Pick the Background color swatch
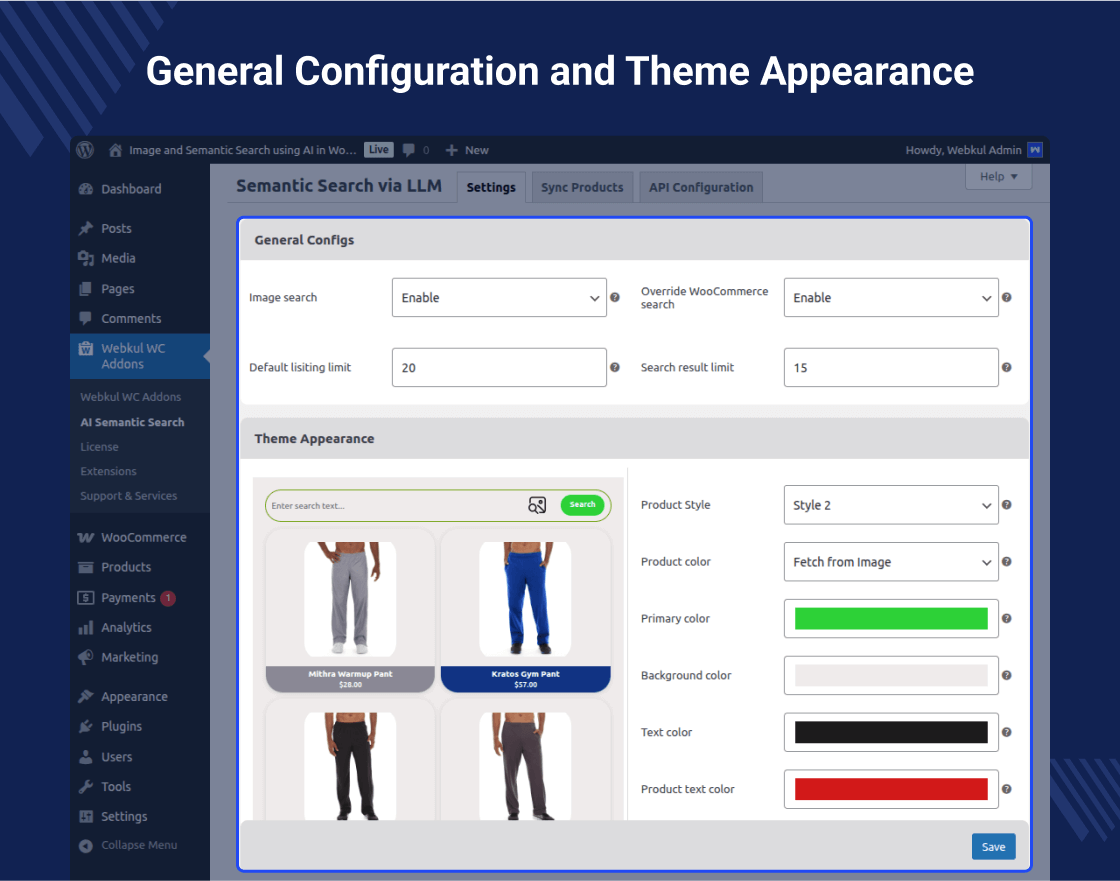Image resolution: width=1120 pixels, height=881 pixels. pyautogui.click(x=891, y=675)
